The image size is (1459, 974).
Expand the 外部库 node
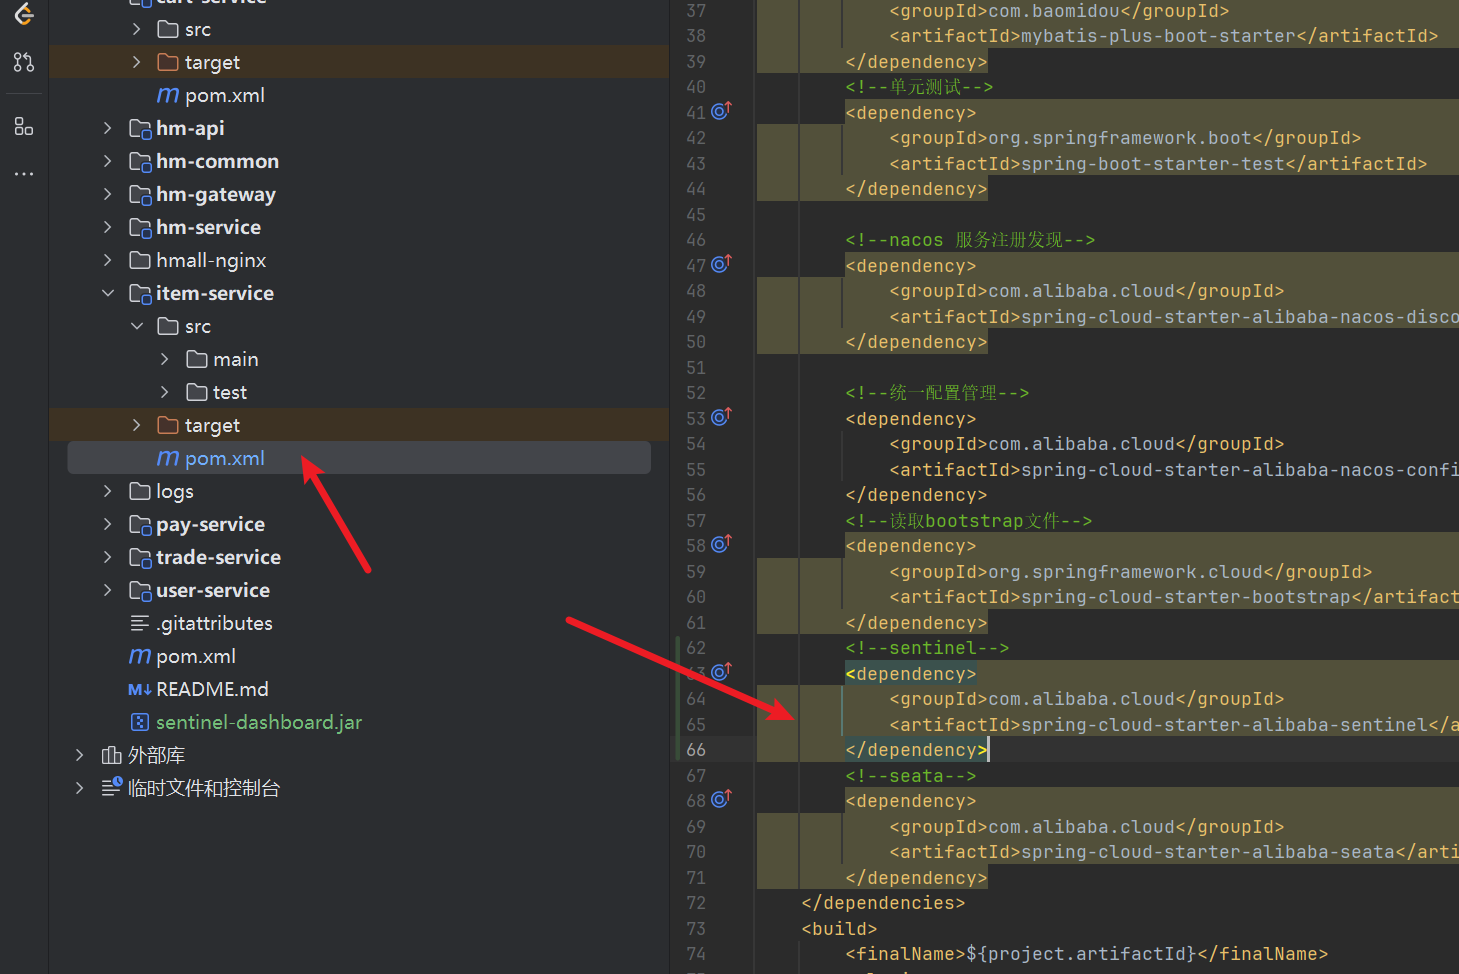pos(79,755)
